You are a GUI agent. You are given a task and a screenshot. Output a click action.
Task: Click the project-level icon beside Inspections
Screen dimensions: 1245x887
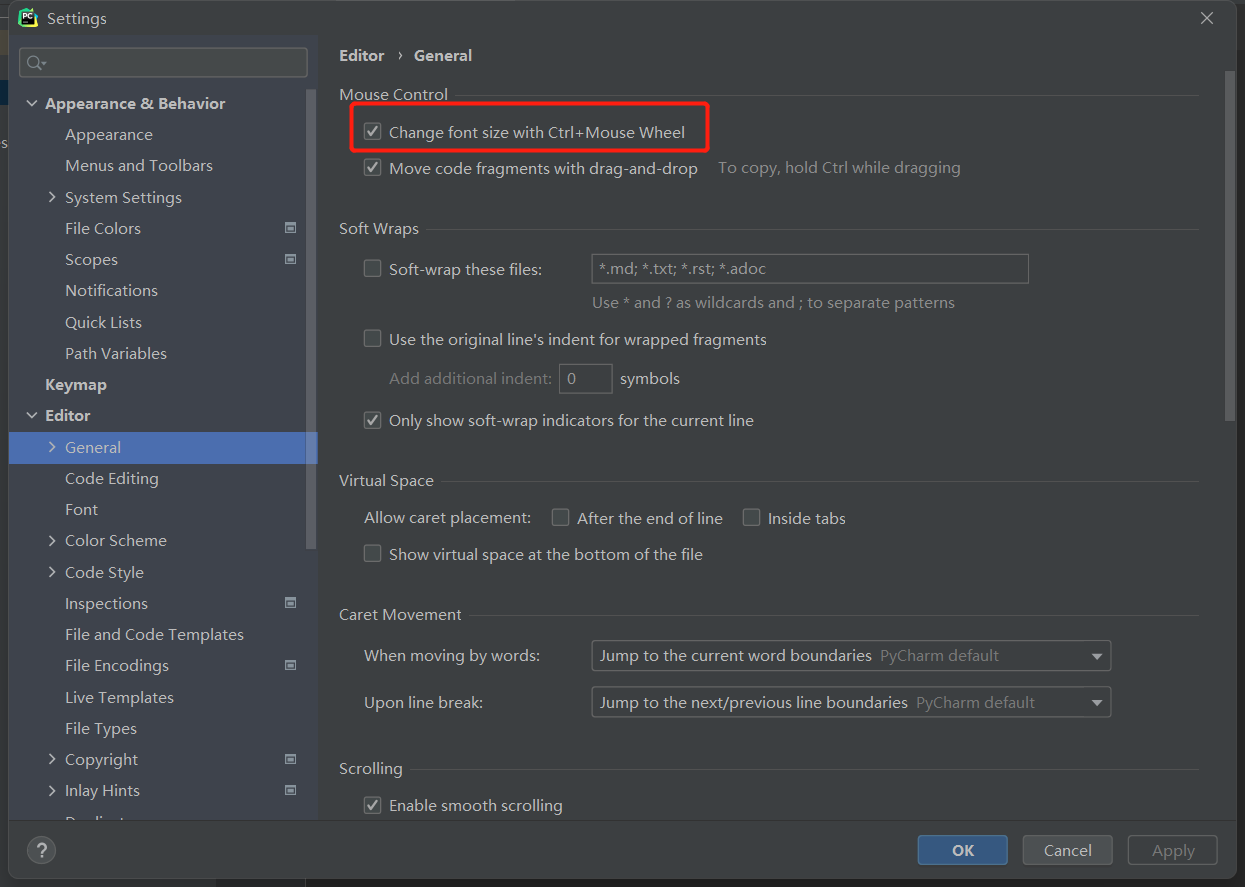click(290, 603)
